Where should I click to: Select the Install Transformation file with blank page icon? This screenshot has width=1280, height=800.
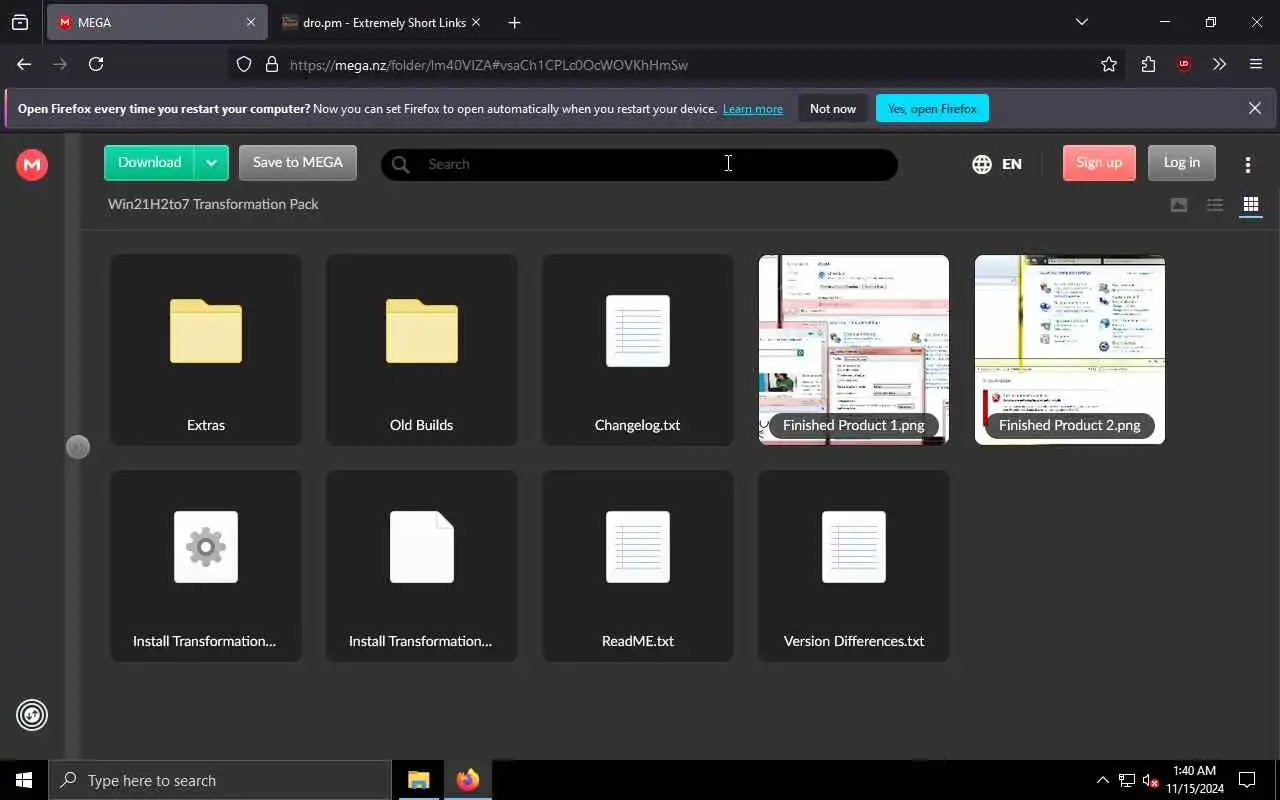click(422, 565)
